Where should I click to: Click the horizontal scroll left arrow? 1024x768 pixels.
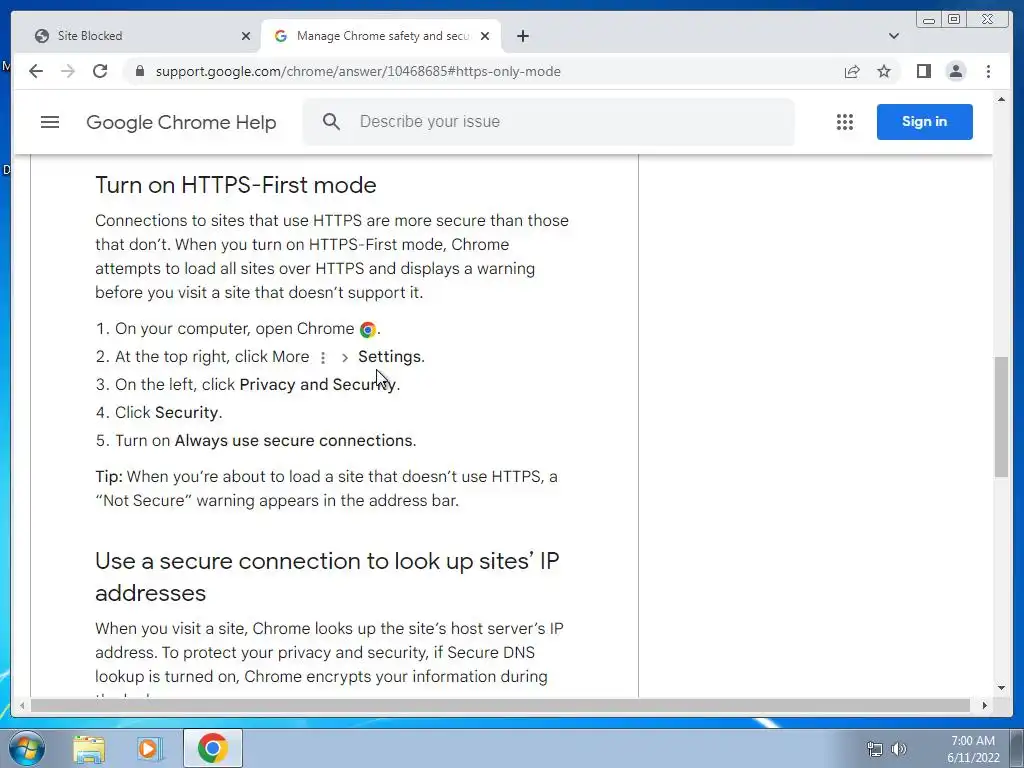point(22,705)
